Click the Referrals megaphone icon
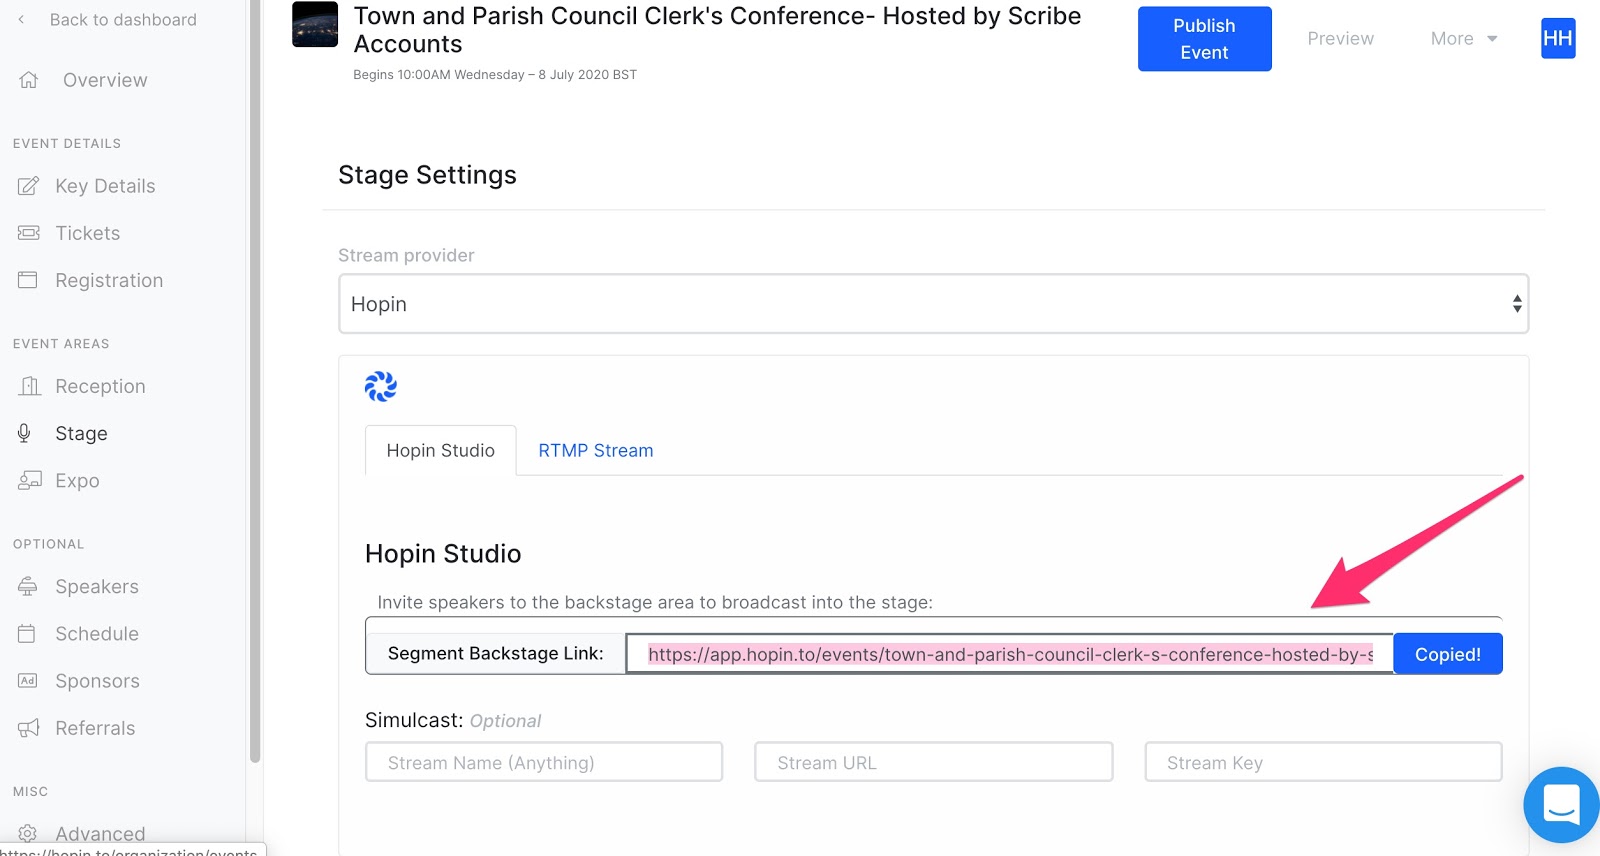 (29, 728)
